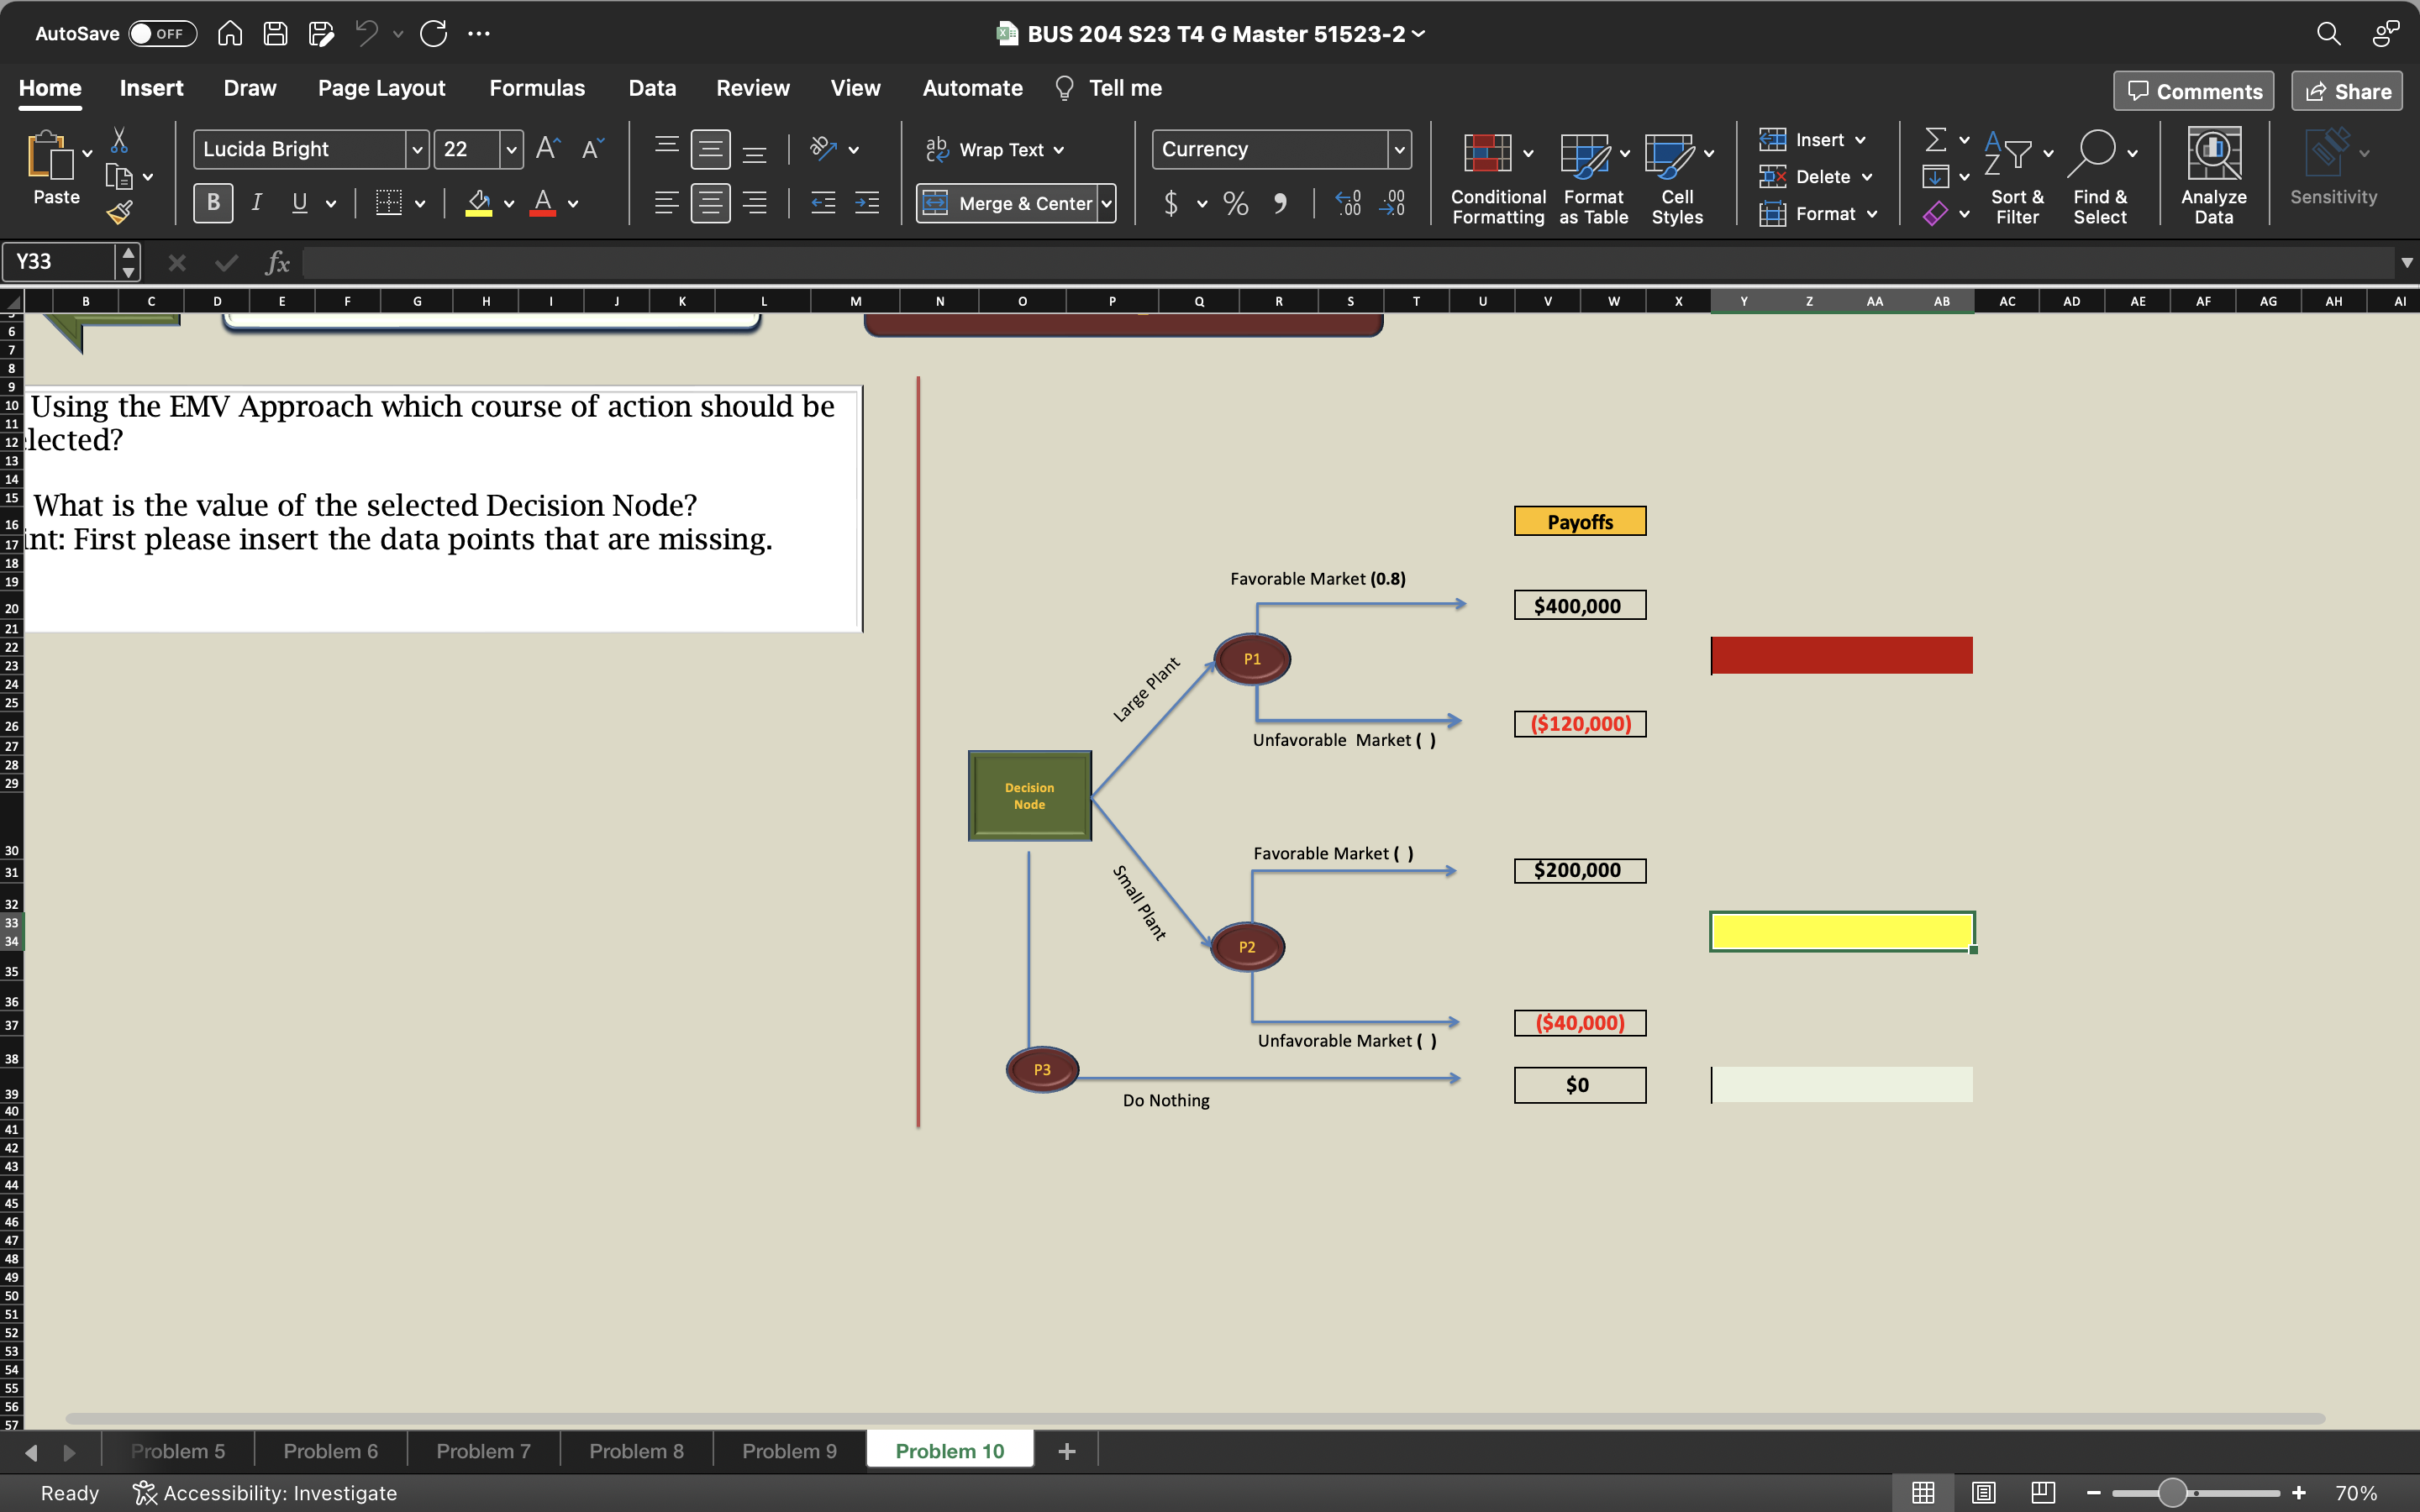
Task: Click the Percent Style icon
Action: pyautogui.click(x=1236, y=204)
